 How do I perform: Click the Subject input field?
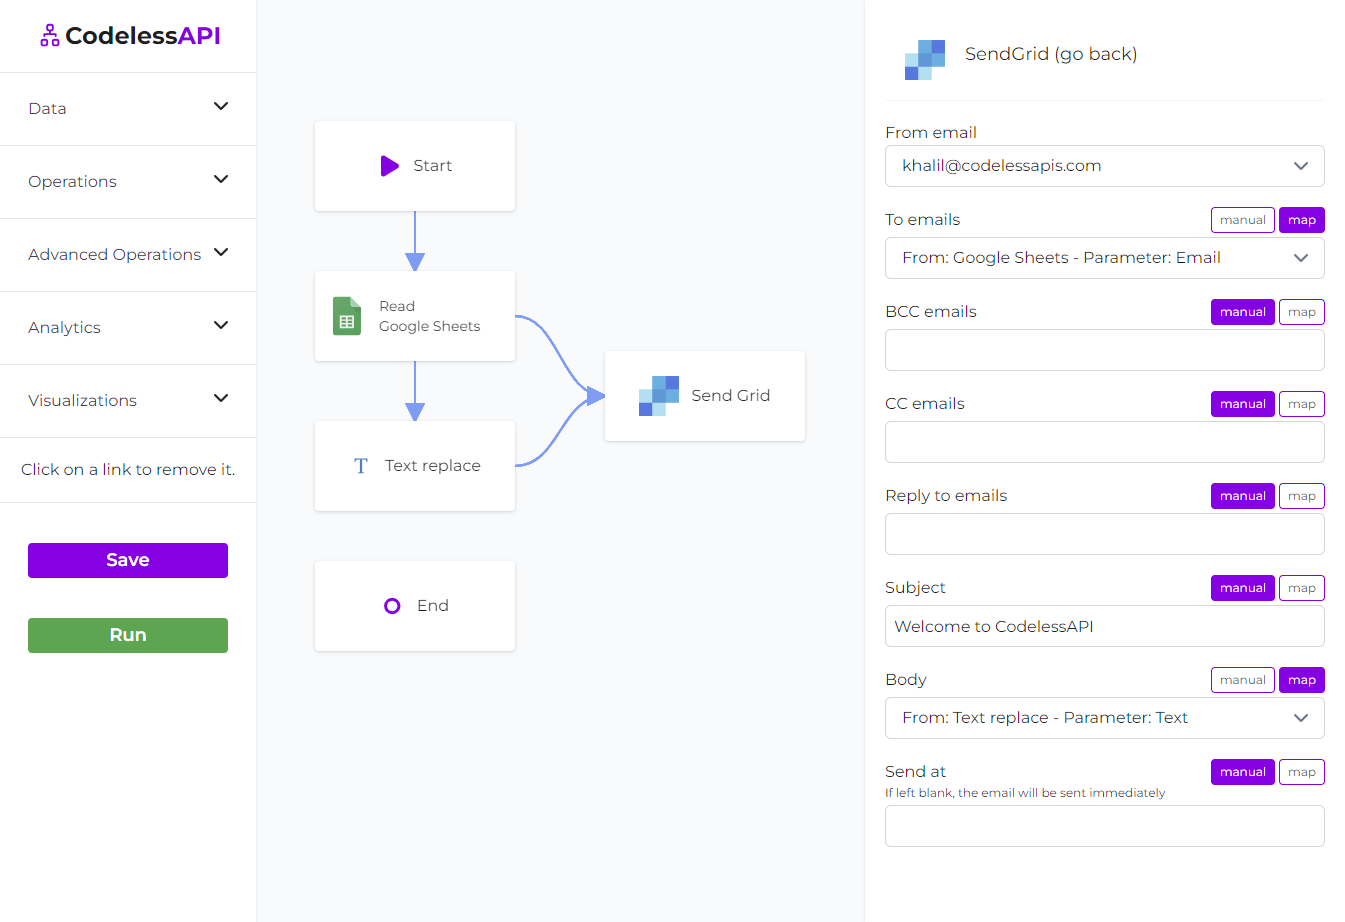(x=1105, y=626)
